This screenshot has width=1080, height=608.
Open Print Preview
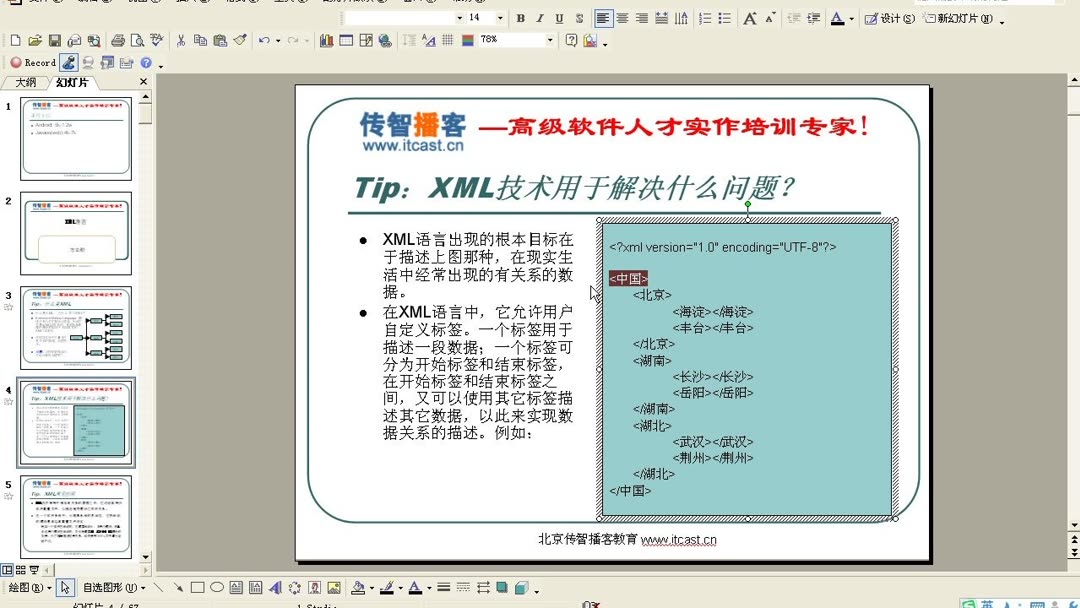tap(136, 40)
